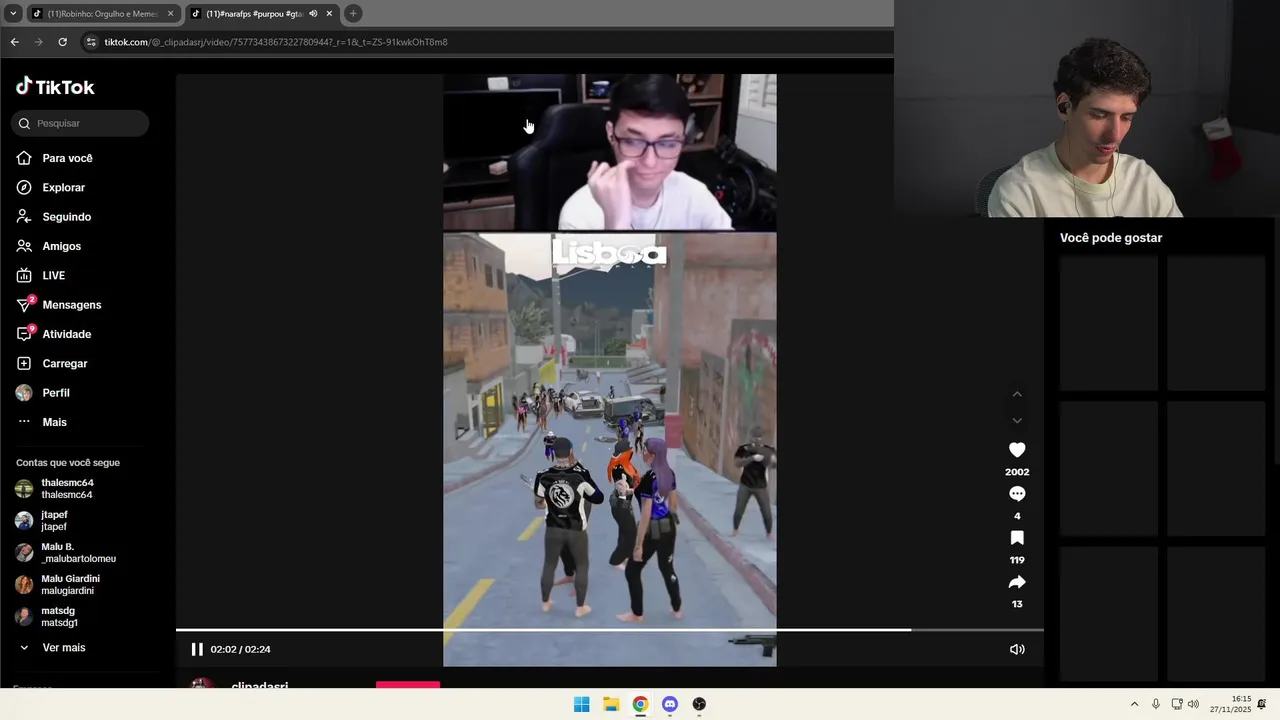Screen dimensions: 1280x720
Task: Go to next video chevron down
Action: coord(1017,420)
